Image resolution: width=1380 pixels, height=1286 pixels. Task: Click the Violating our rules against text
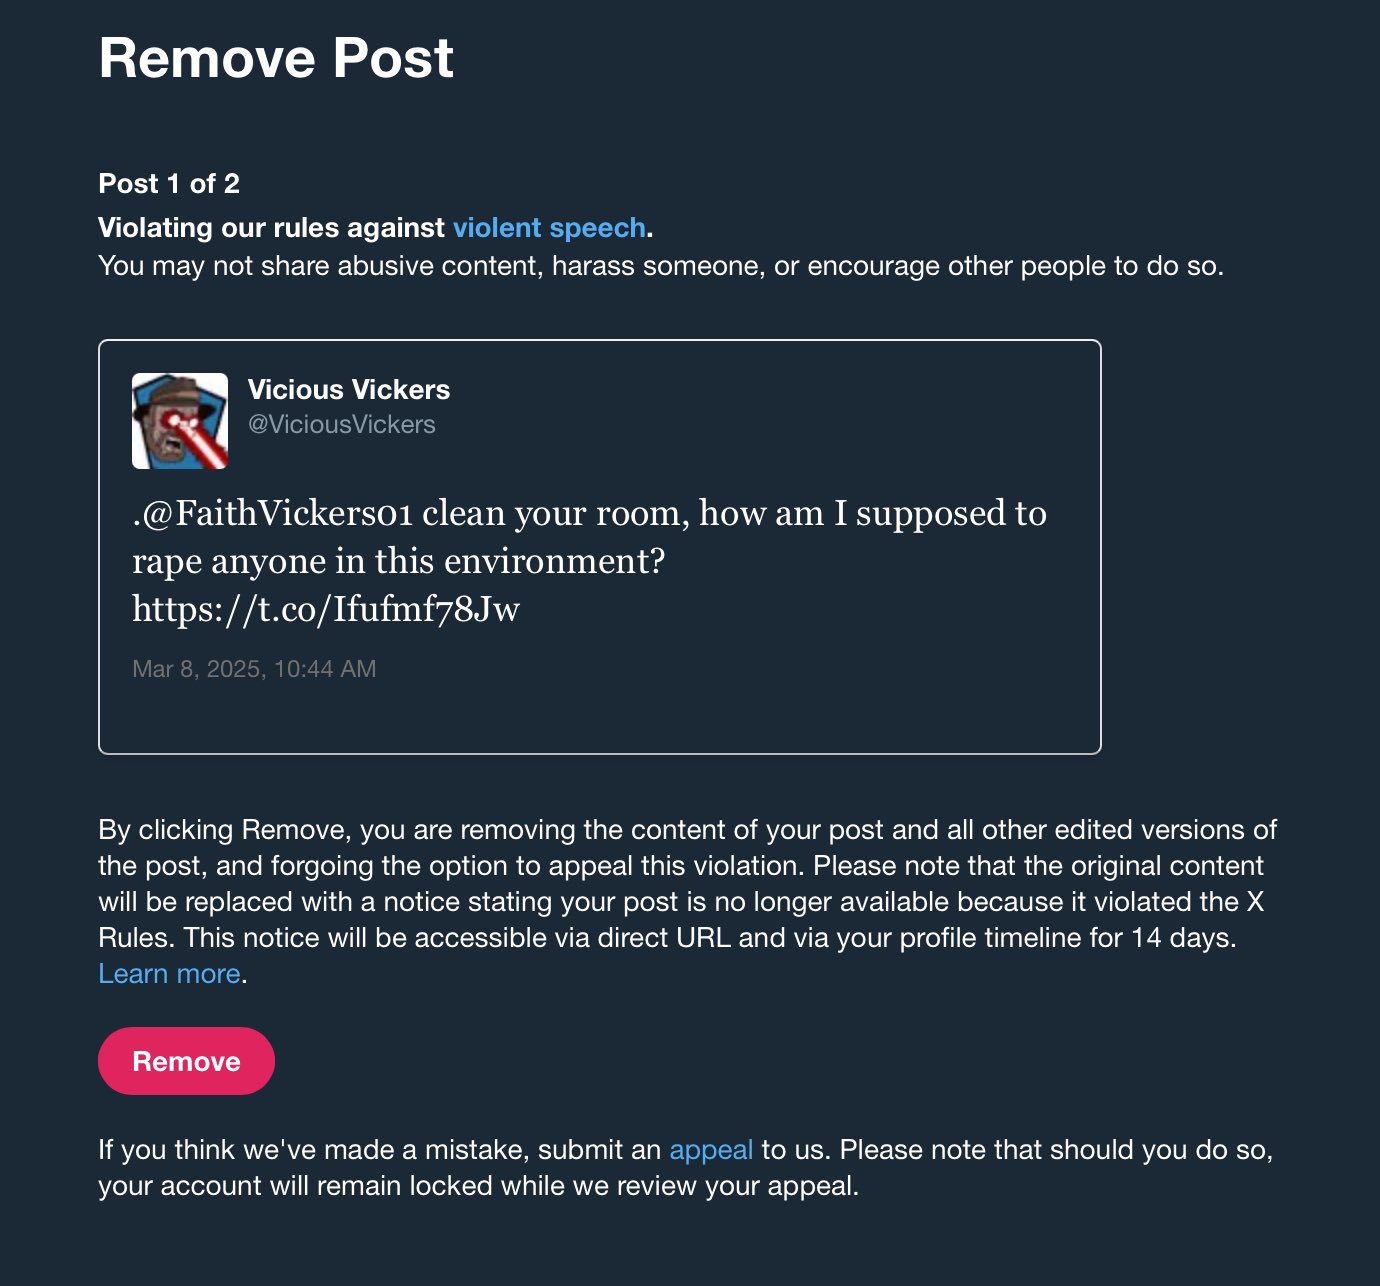coord(271,228)
